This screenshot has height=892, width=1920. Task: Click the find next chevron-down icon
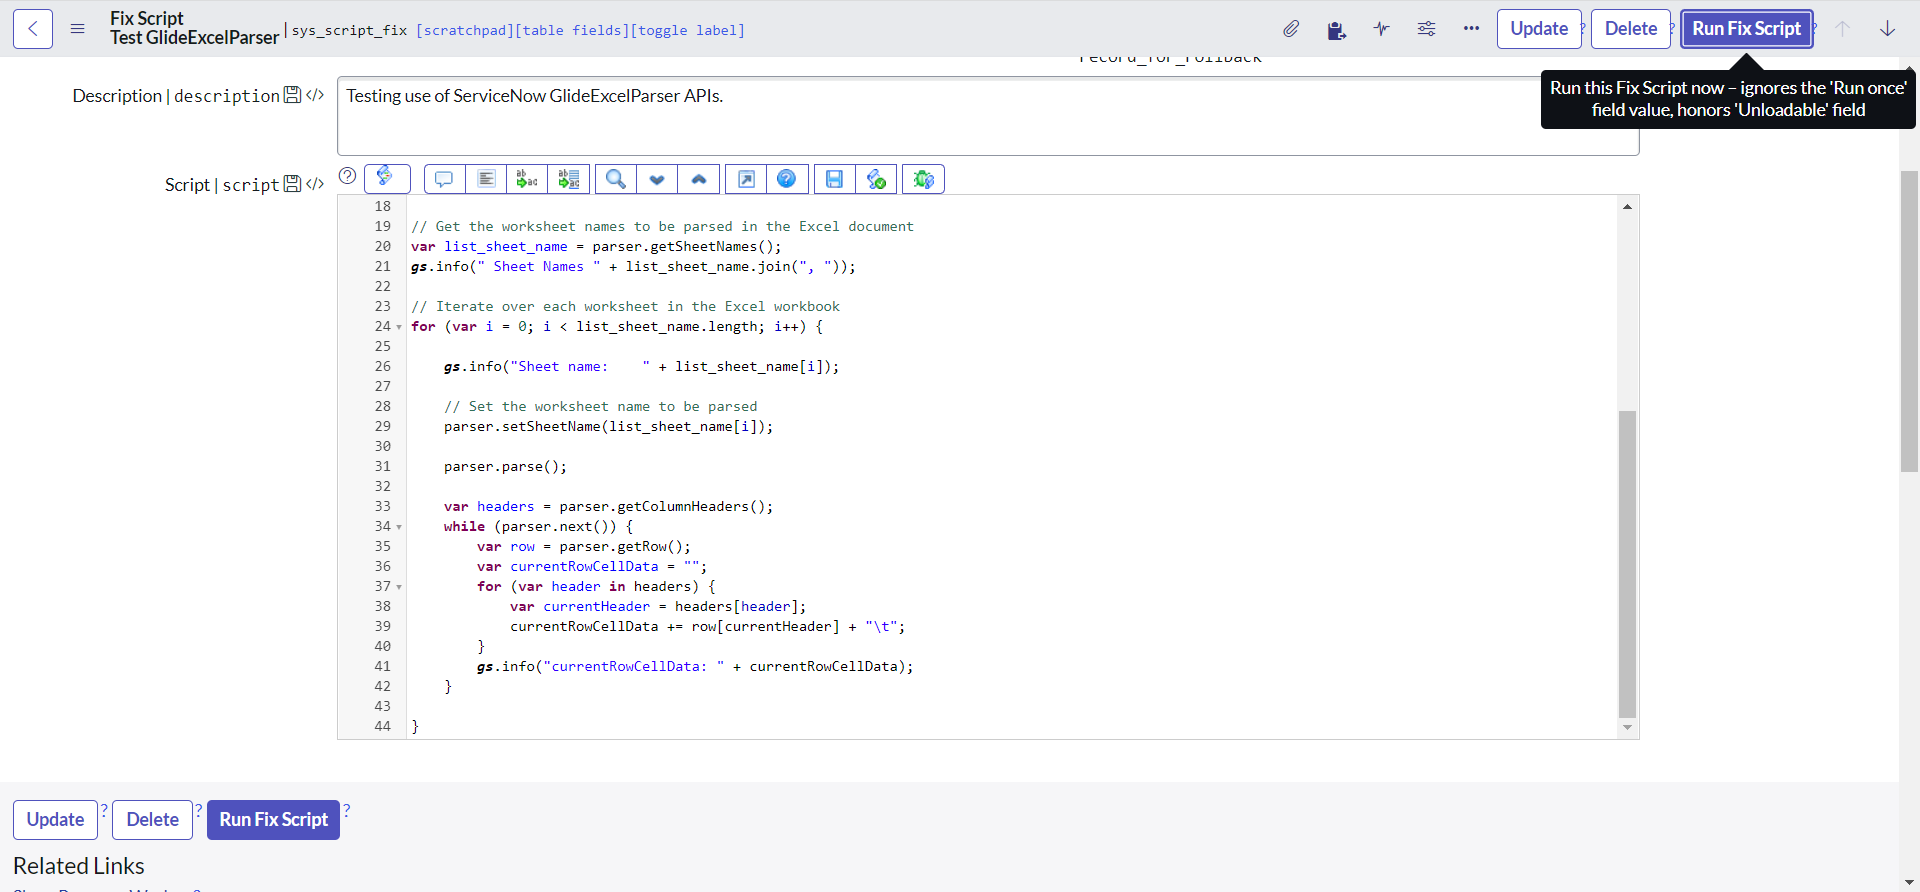coord(657,179)
